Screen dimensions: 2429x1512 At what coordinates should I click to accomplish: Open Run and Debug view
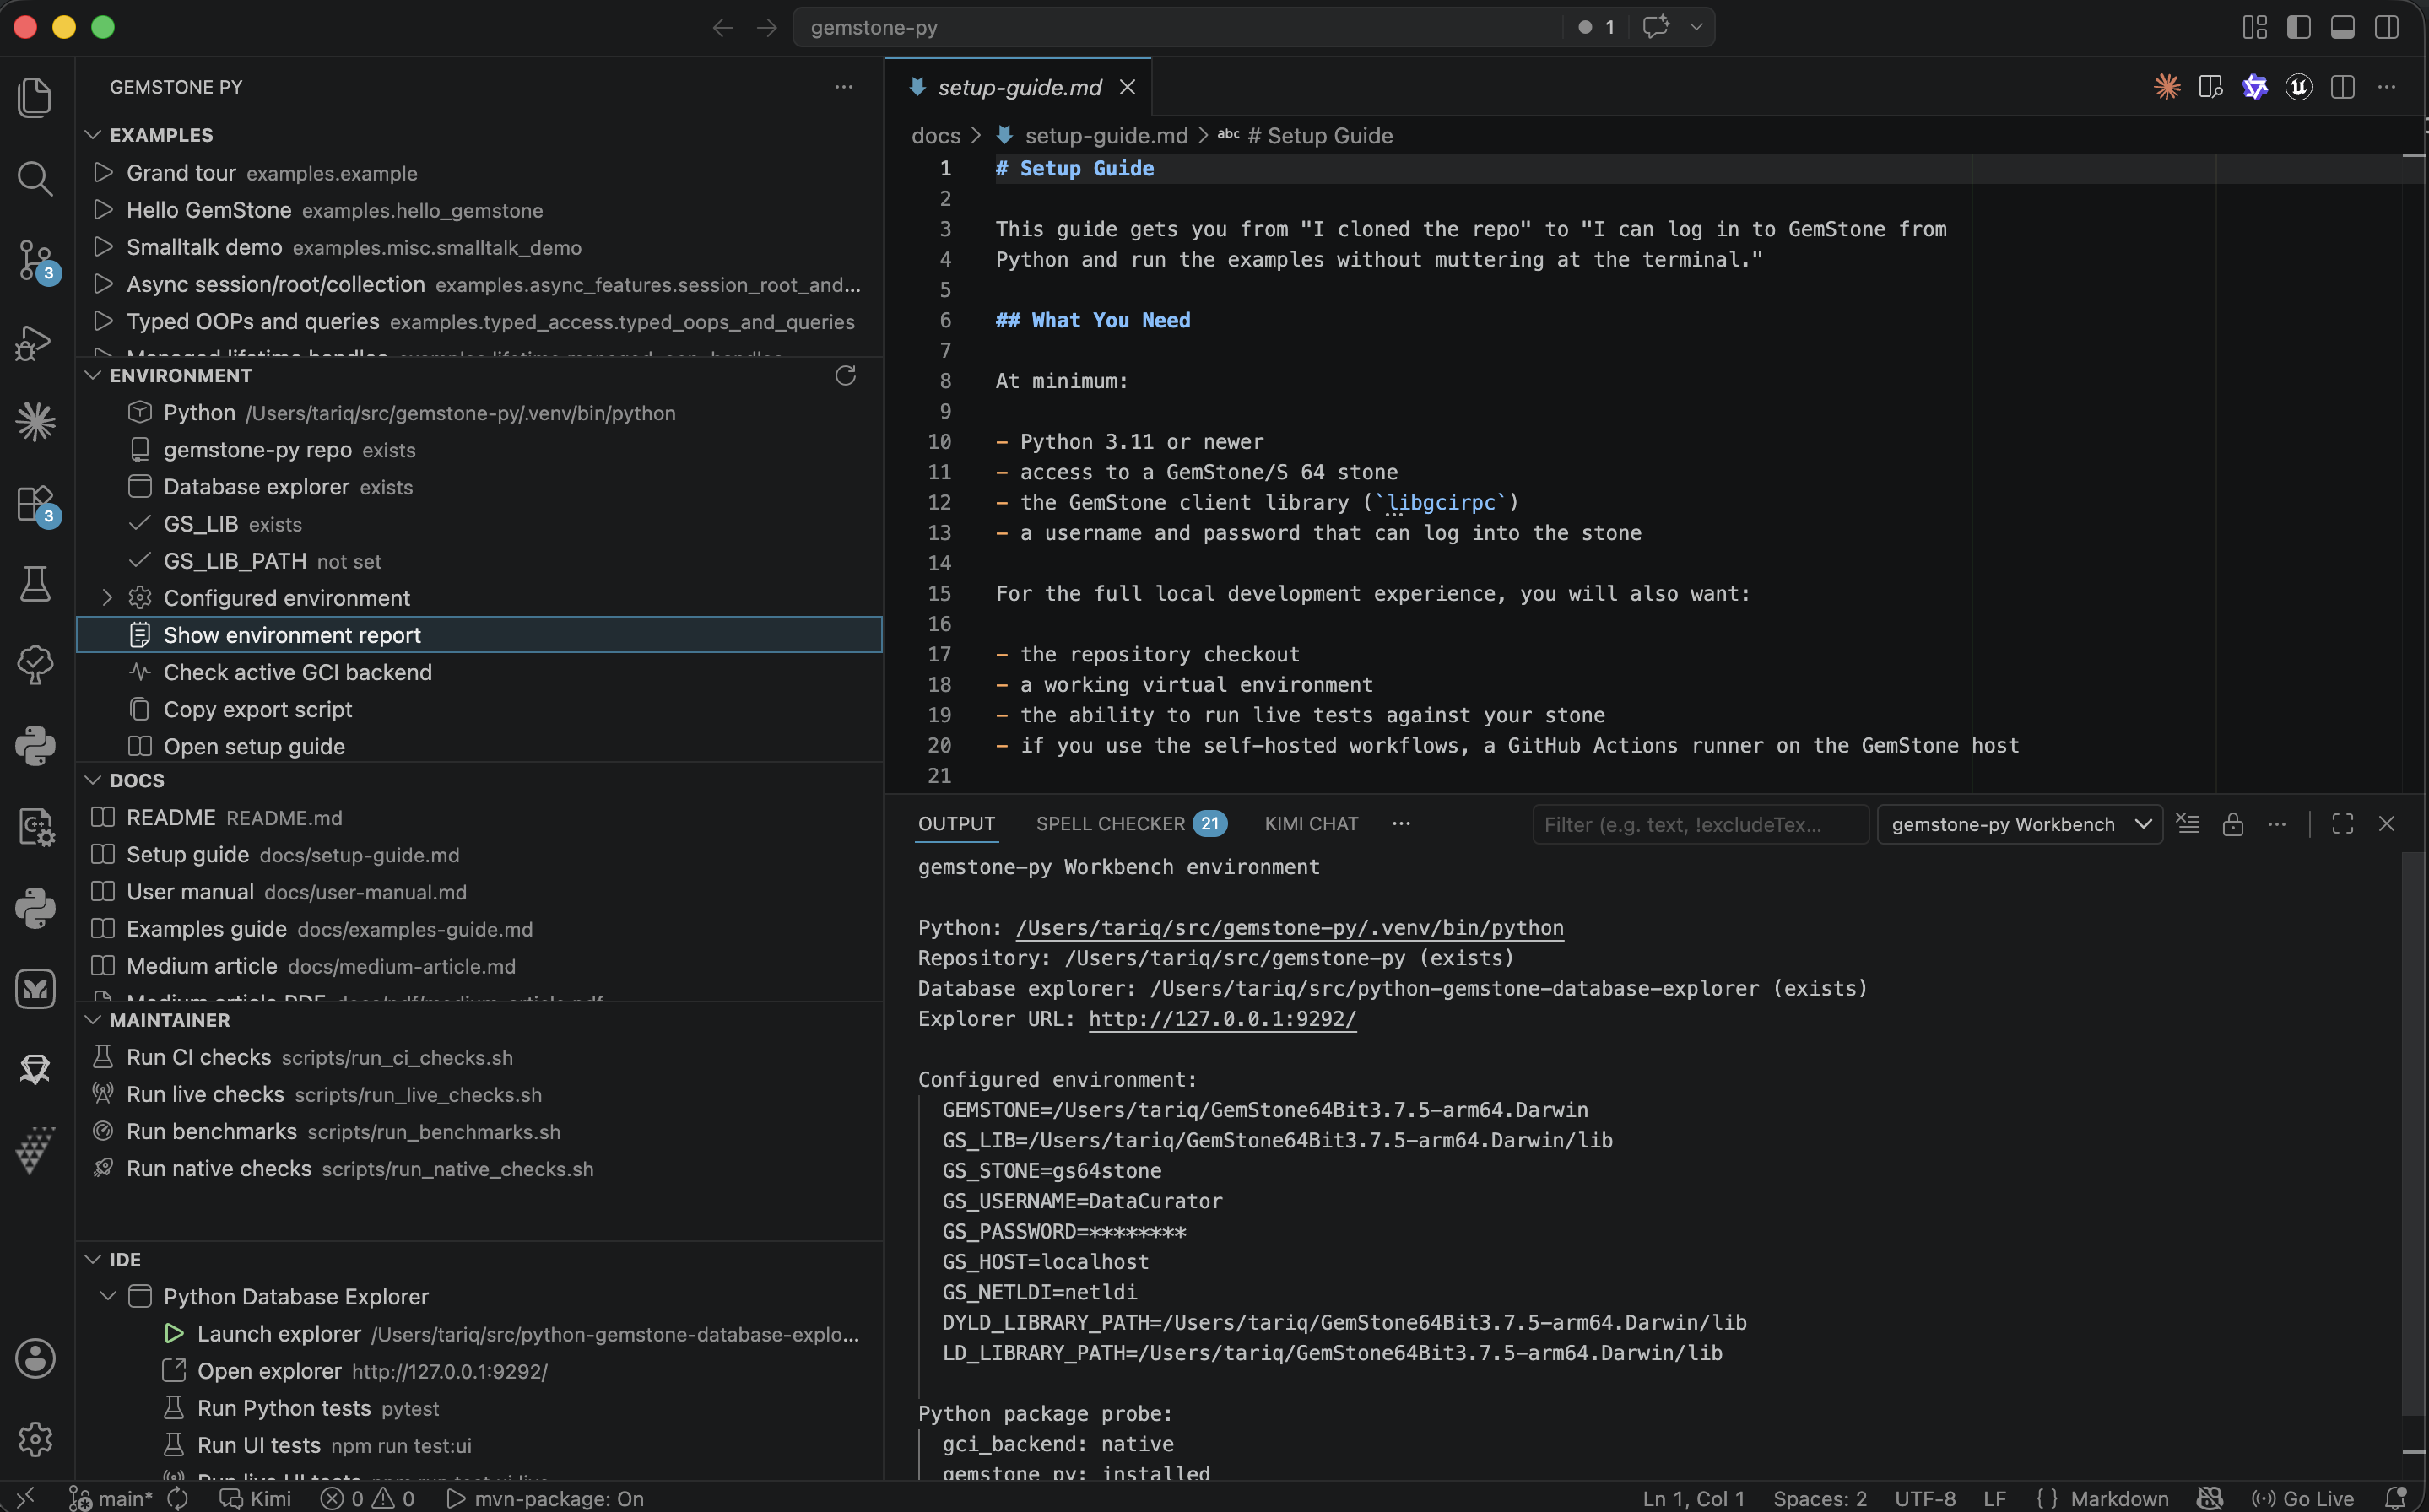tap(35, 342)
